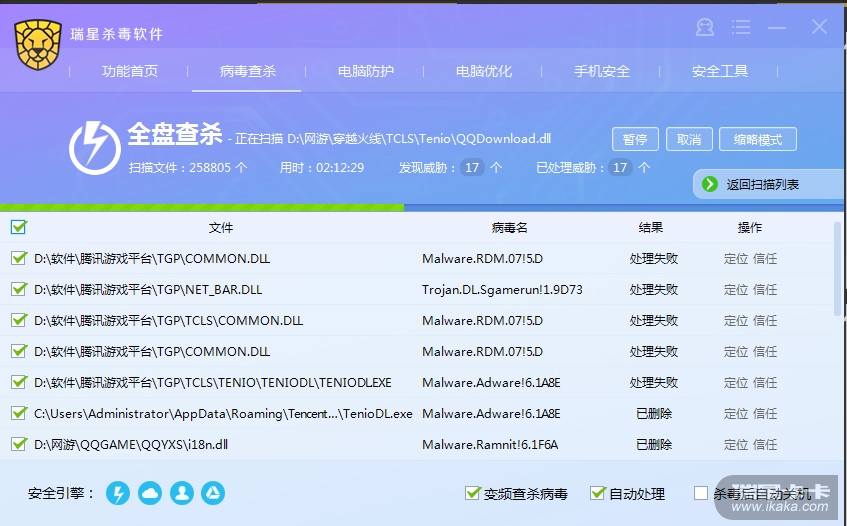Disable 变频查杀病毒 checkbox
This screenshot has height=526, width=847.
(472, 493)
